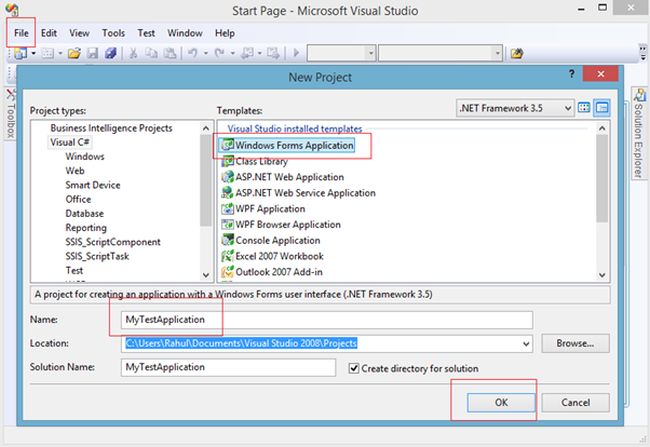Click the Location path text field
Image resolution: width=650 pixels, height=447 pixels.
coord(319,344)
